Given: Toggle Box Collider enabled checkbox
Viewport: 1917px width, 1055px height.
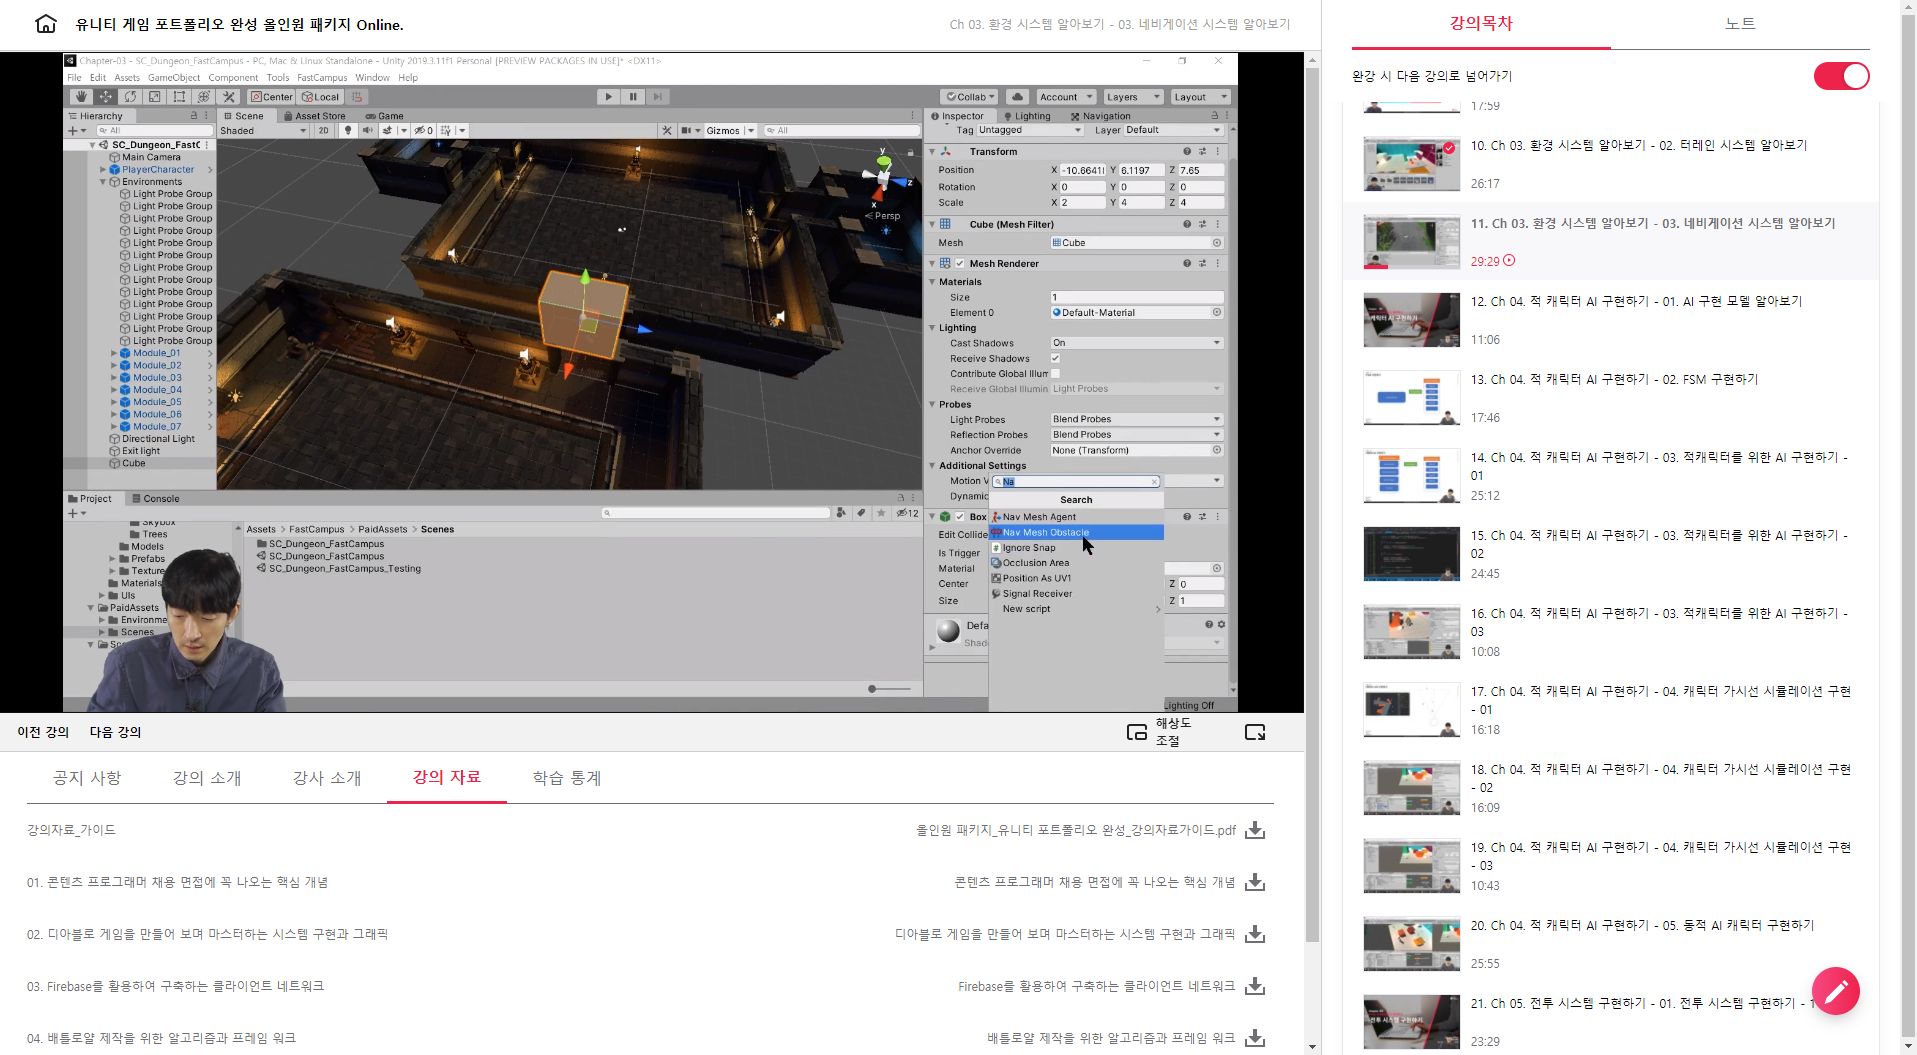Looking at the screenshot, I should pos(960,517).
